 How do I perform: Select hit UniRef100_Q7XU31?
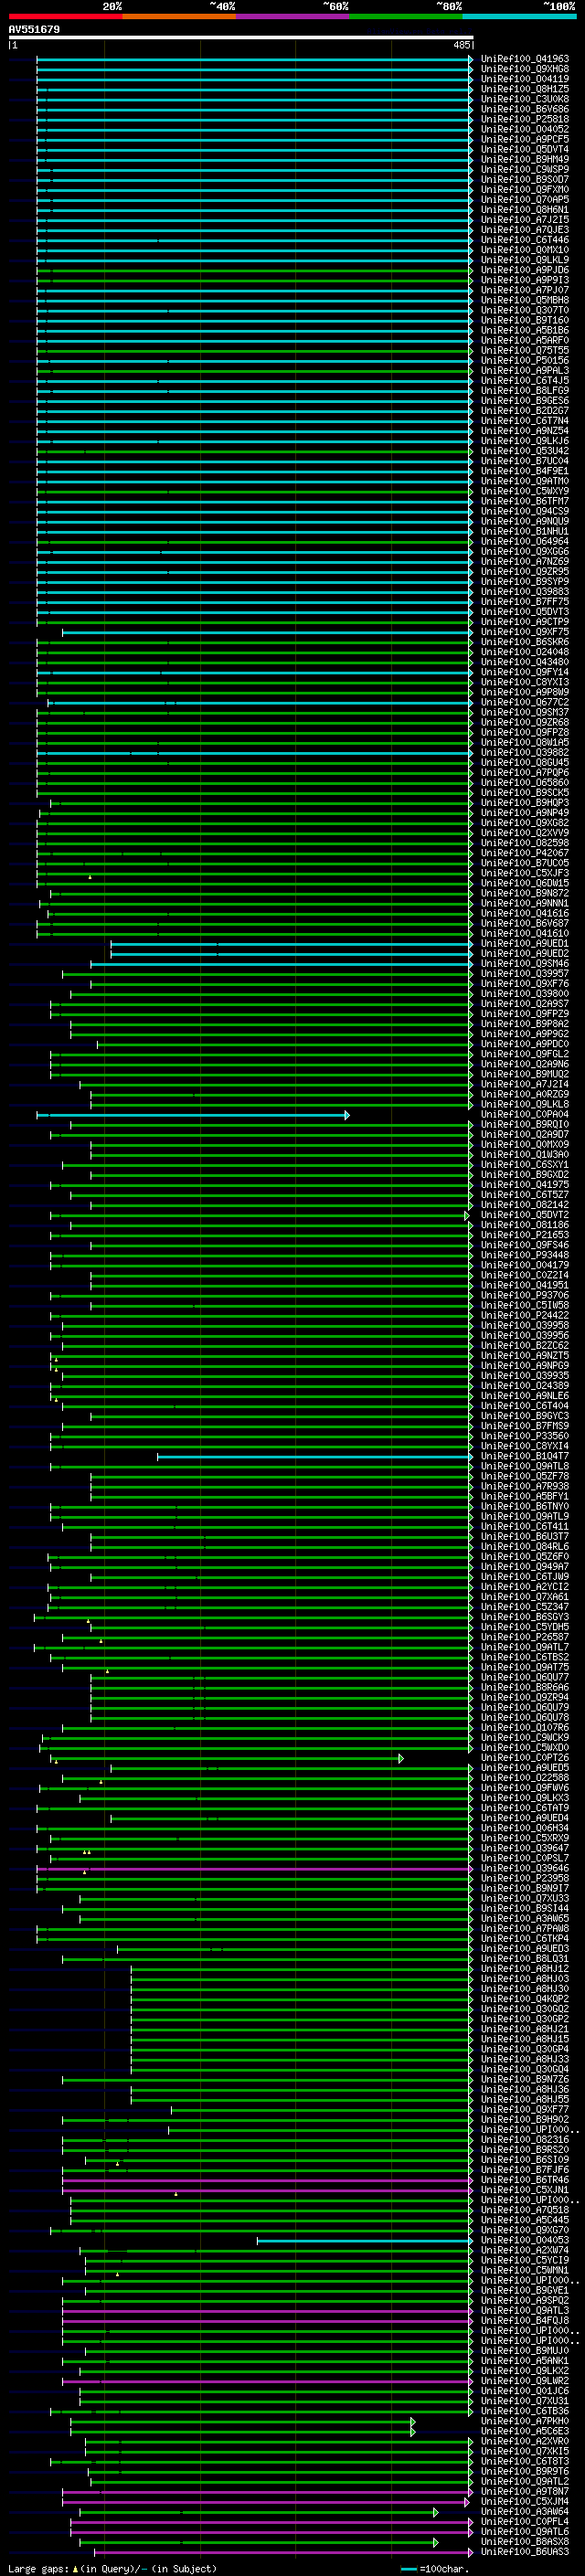click(x=525, y=2400)
